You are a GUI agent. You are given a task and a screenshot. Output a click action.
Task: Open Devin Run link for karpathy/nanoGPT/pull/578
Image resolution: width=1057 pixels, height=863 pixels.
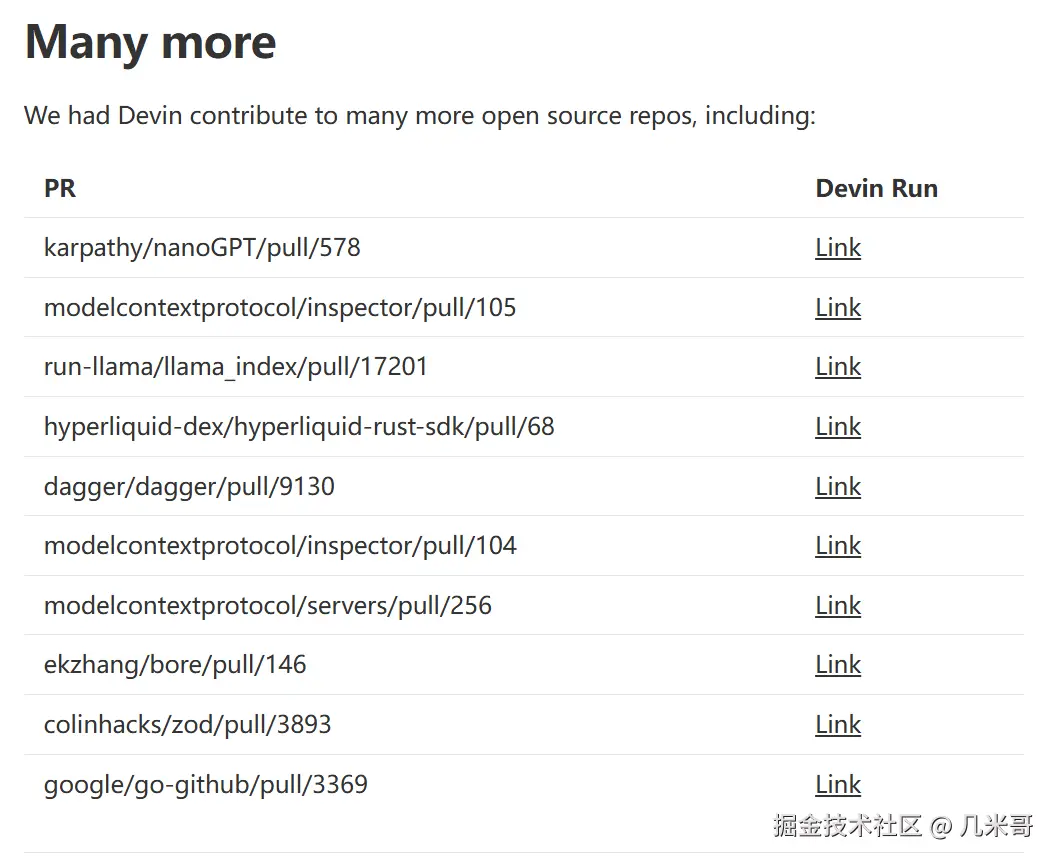point(838,247)
